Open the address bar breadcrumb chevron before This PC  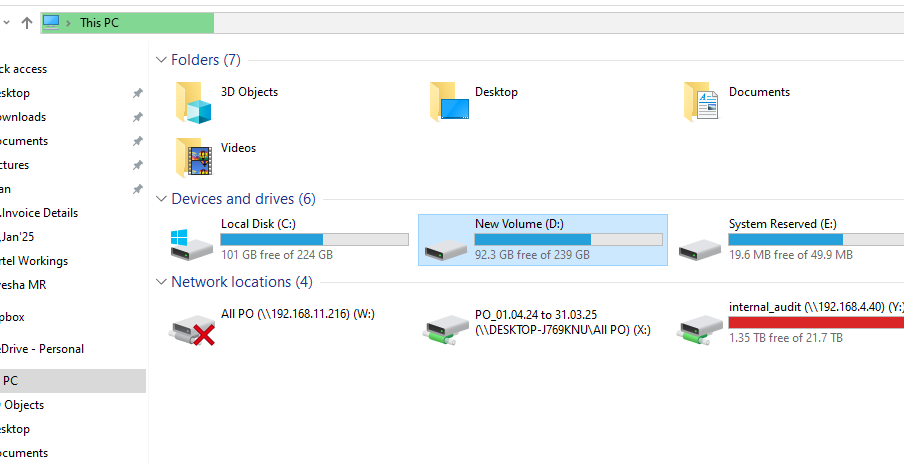click(x=69, y=23)
